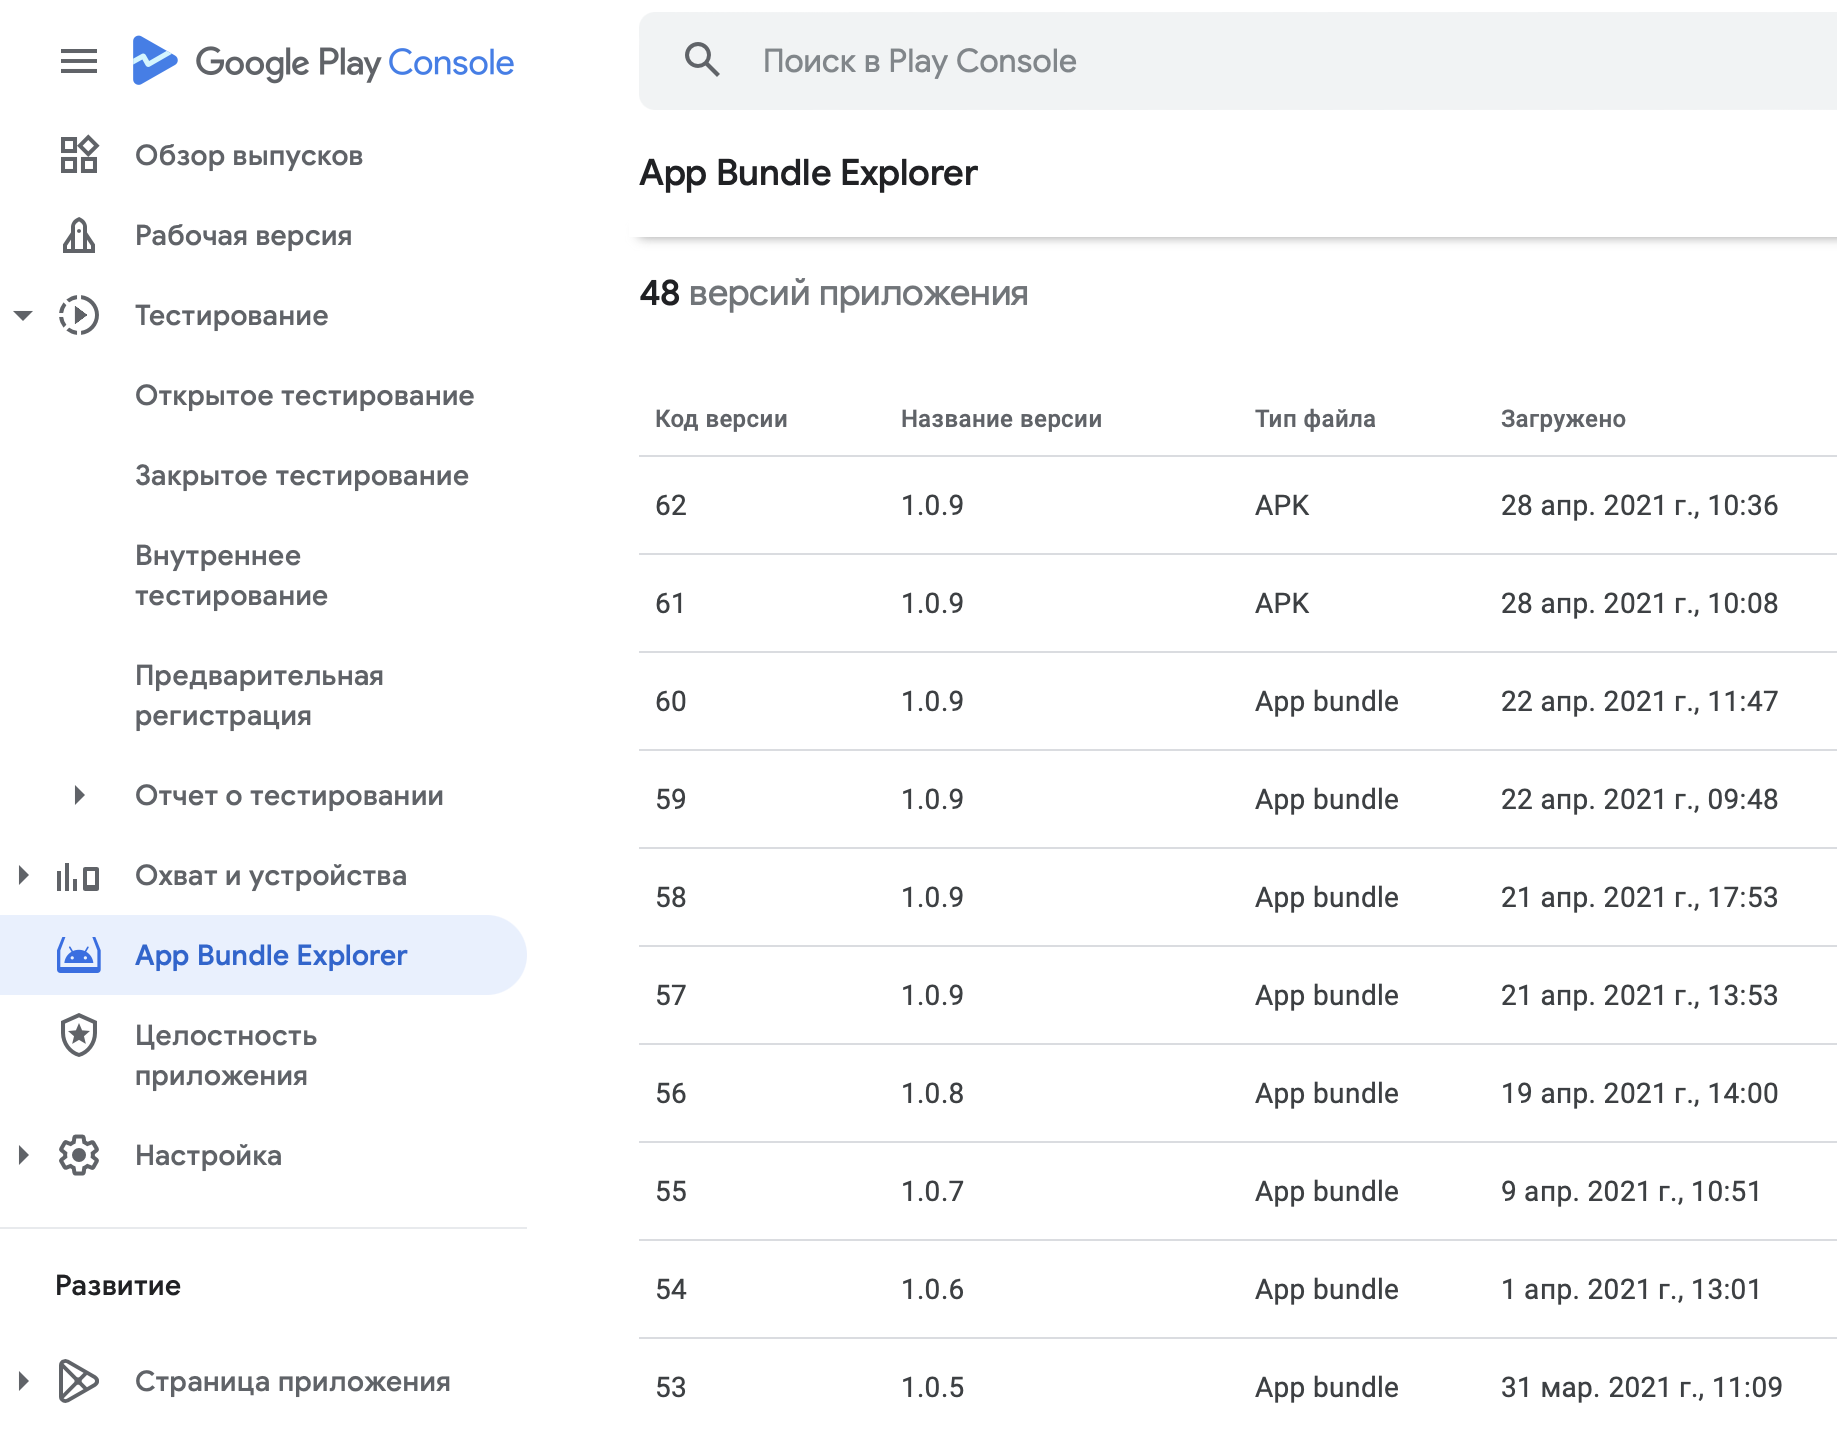Click the date 9 апр. 2021 г., 10:51
This screenshot has height=1430, width=1837.
1631,1191
